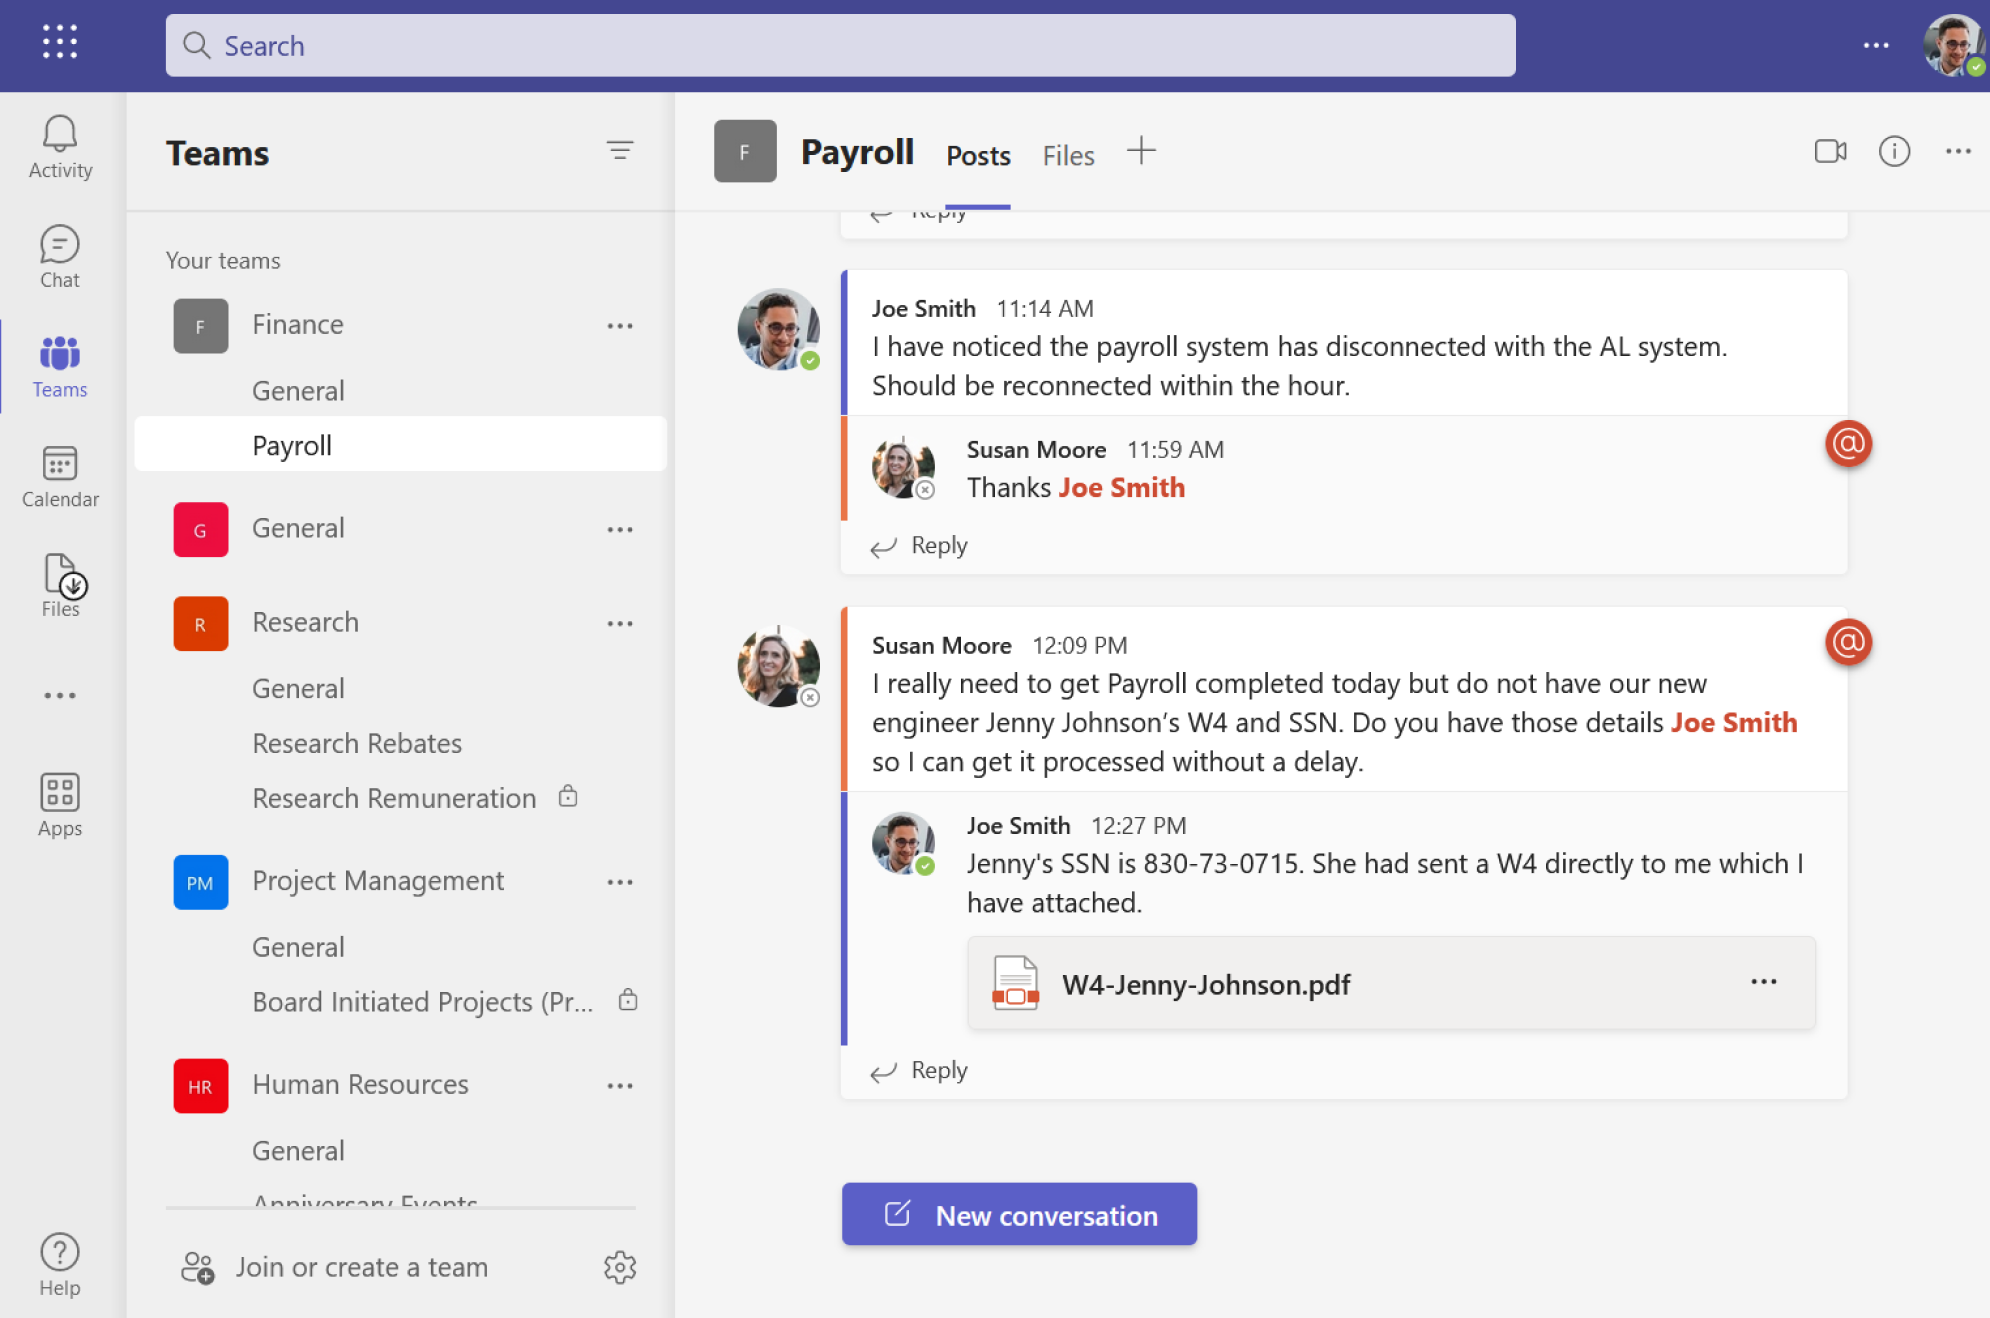Show more apps ellipsis in rail
This screenshot has height=1318, width=1990.
coord(60,695)
